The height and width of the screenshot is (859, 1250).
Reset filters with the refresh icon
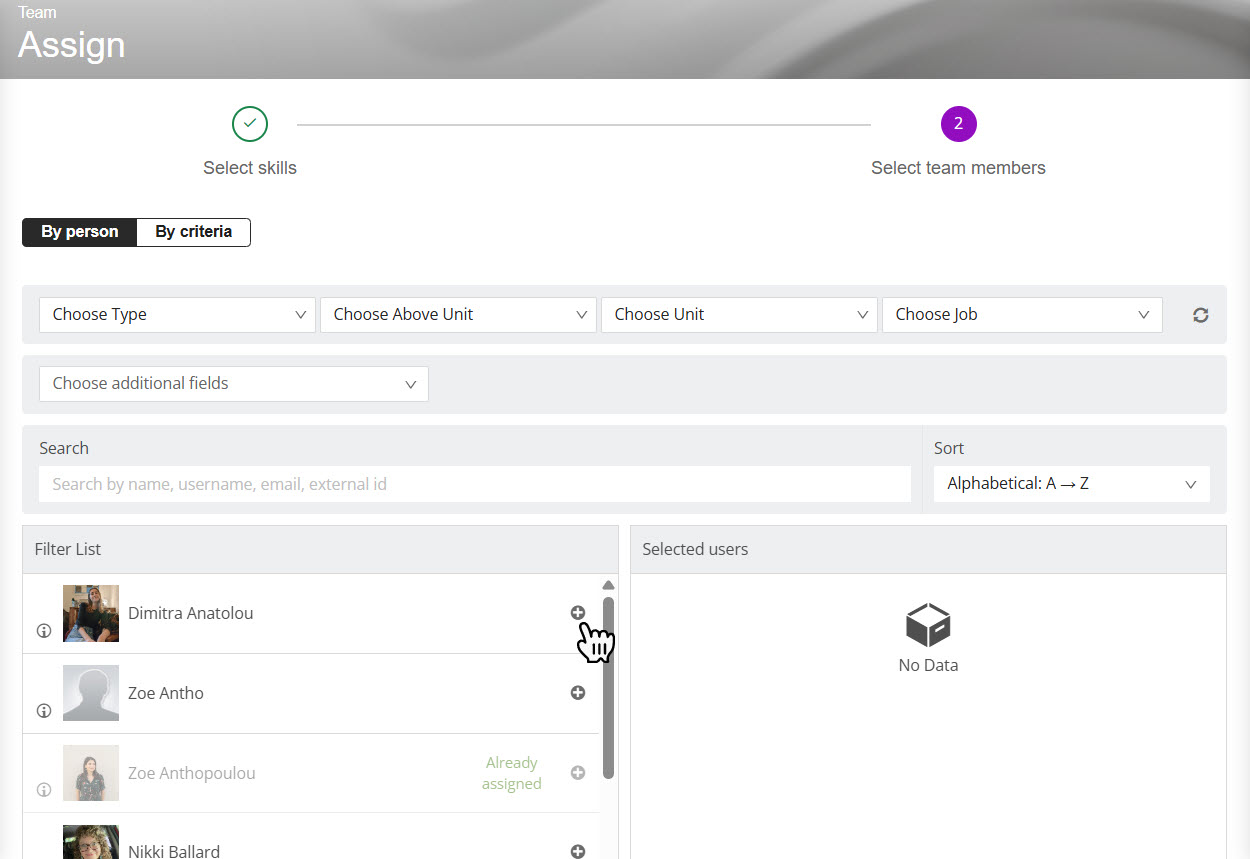tap(1201, 315)
